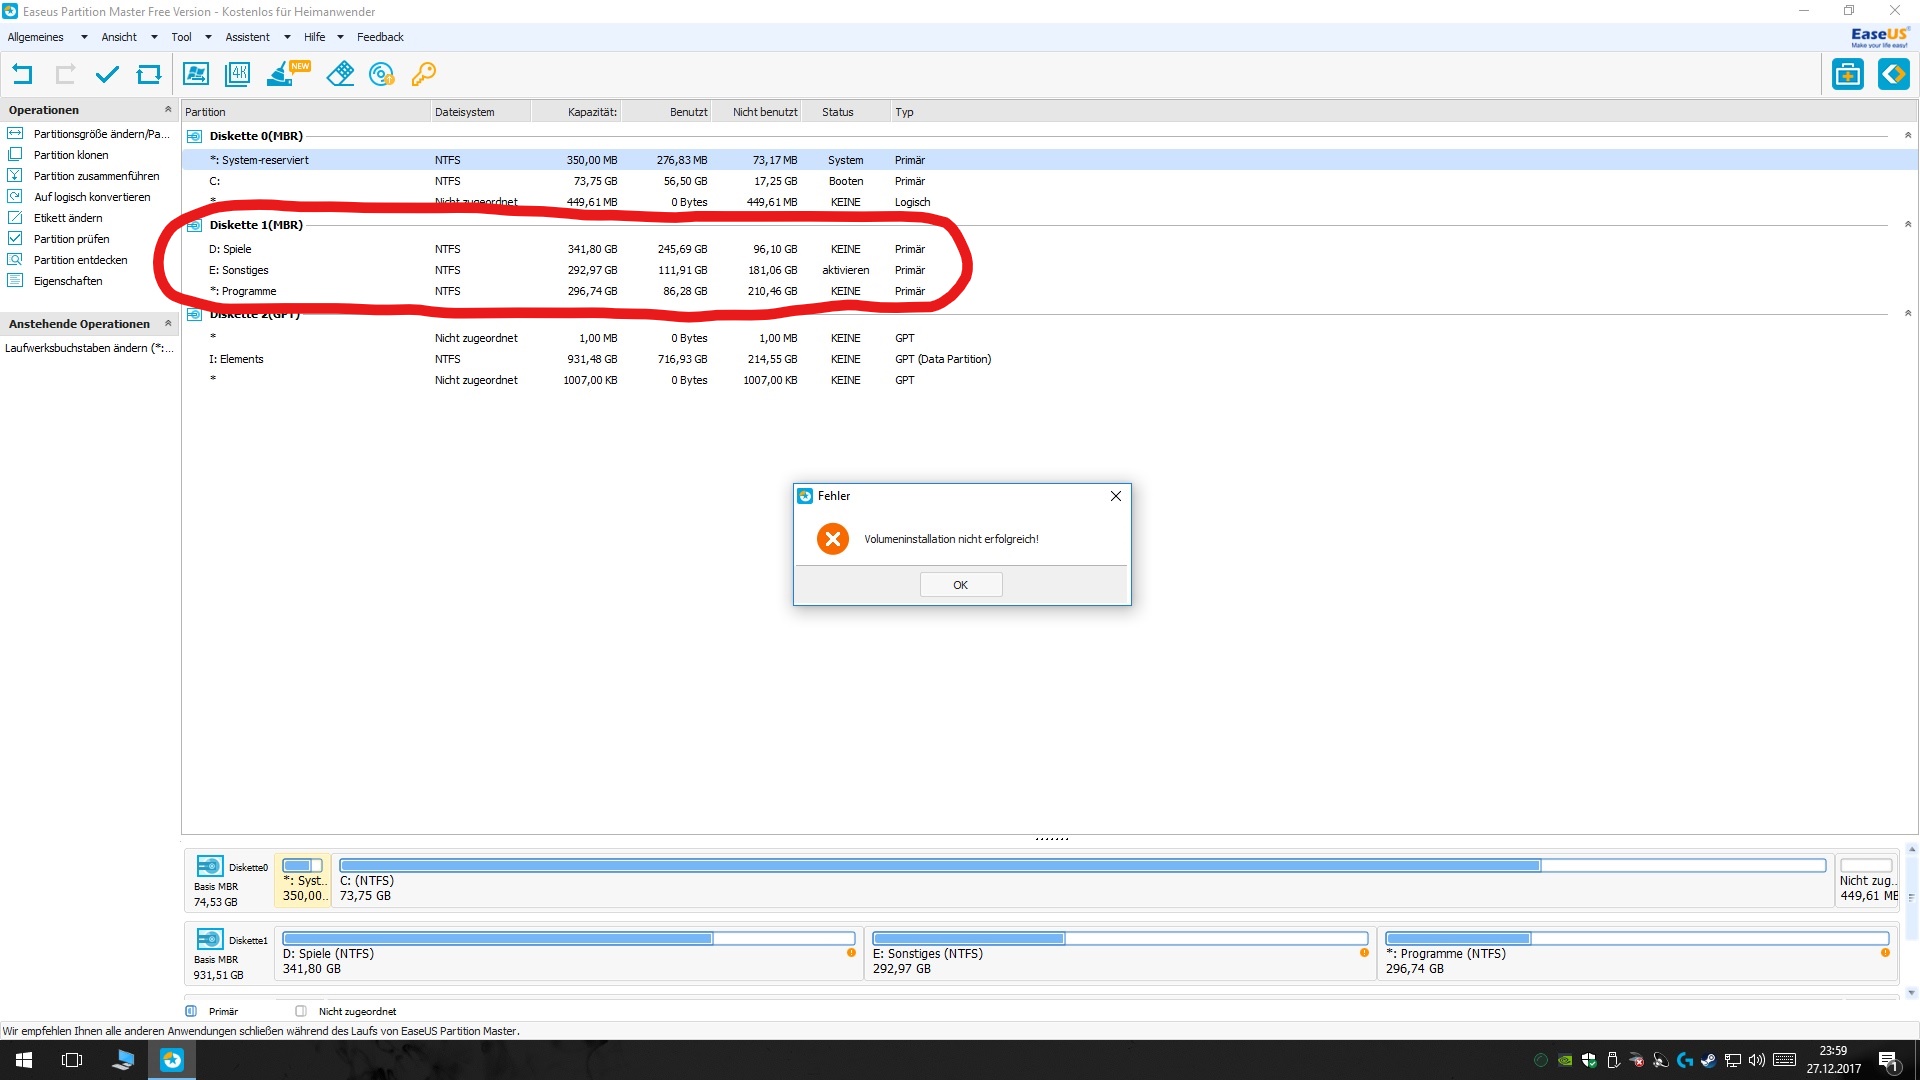Open the Tool menu dropdown arrow
Screen dimensions: 1920x1080
tap(208, 37)
